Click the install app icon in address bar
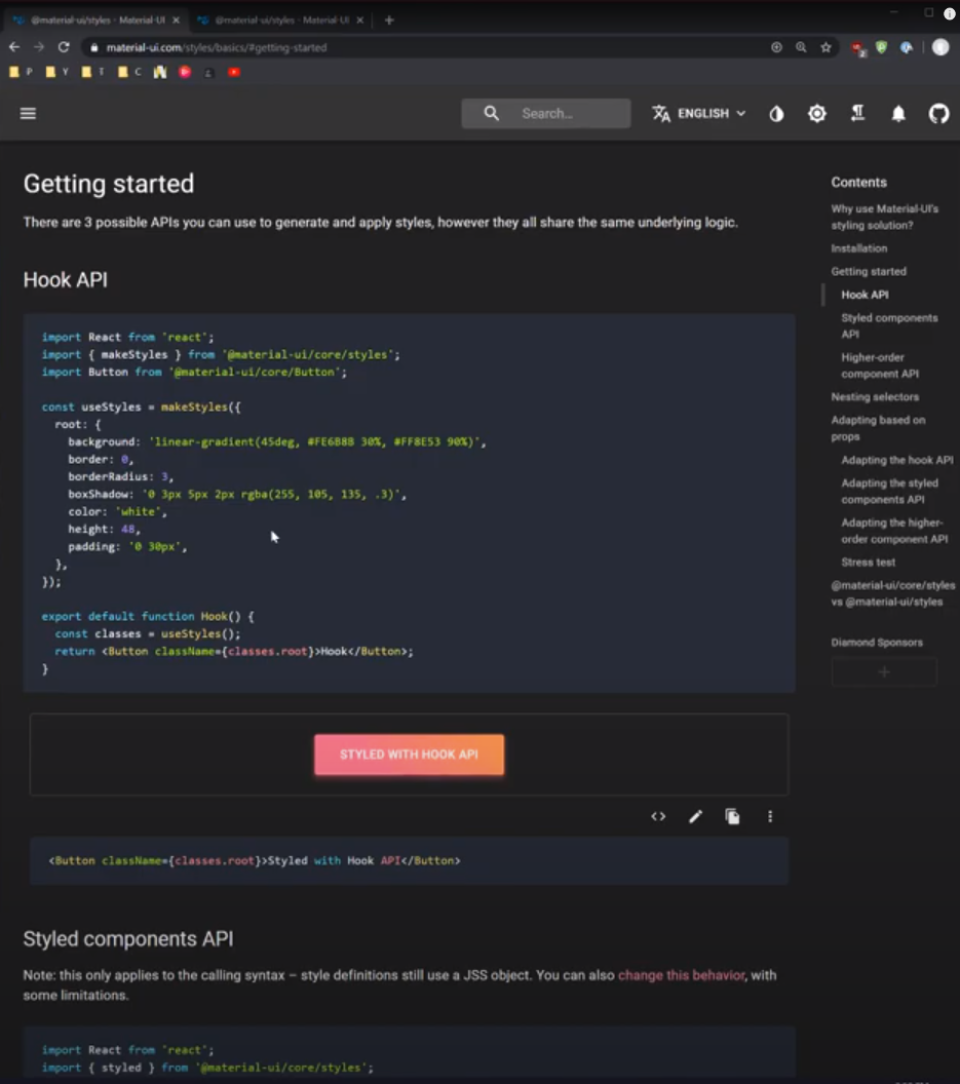Viewport: 960px width, 1084px height. [x=776, y=47]
